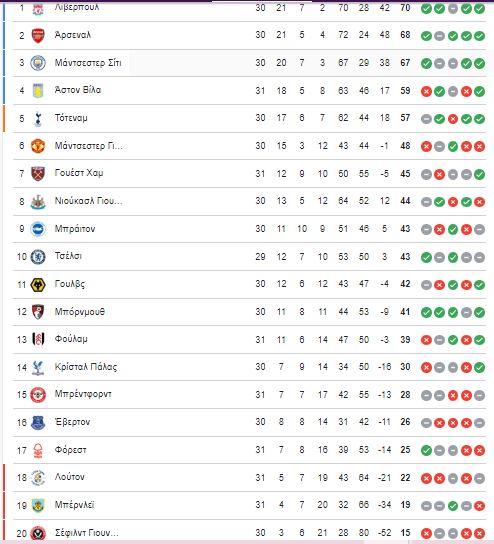Click Aston Villa's first red loss icon
The width and height of the screenshot is (494, 544).
click(x=426, y=92)
